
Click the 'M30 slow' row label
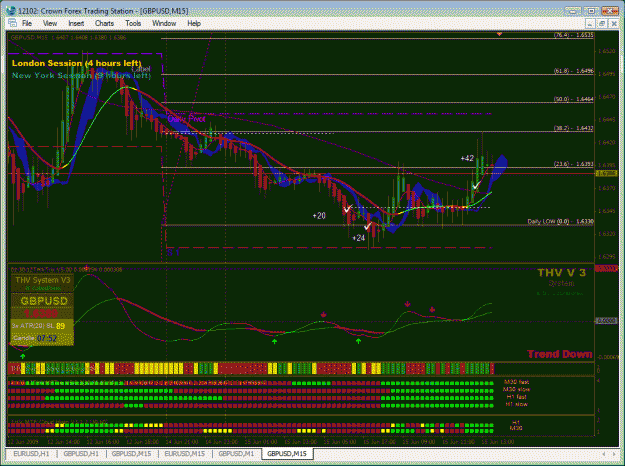516,389
